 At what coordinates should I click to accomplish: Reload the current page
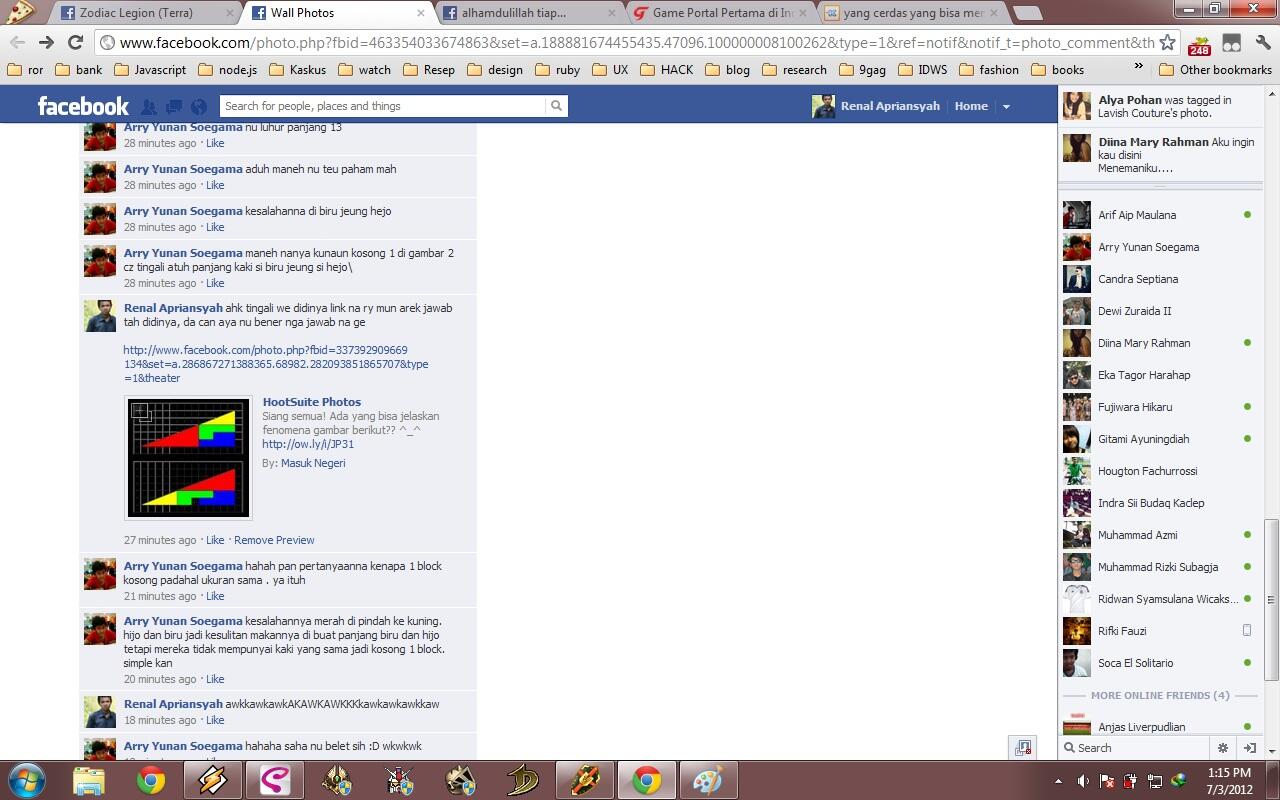coord(75,42)
